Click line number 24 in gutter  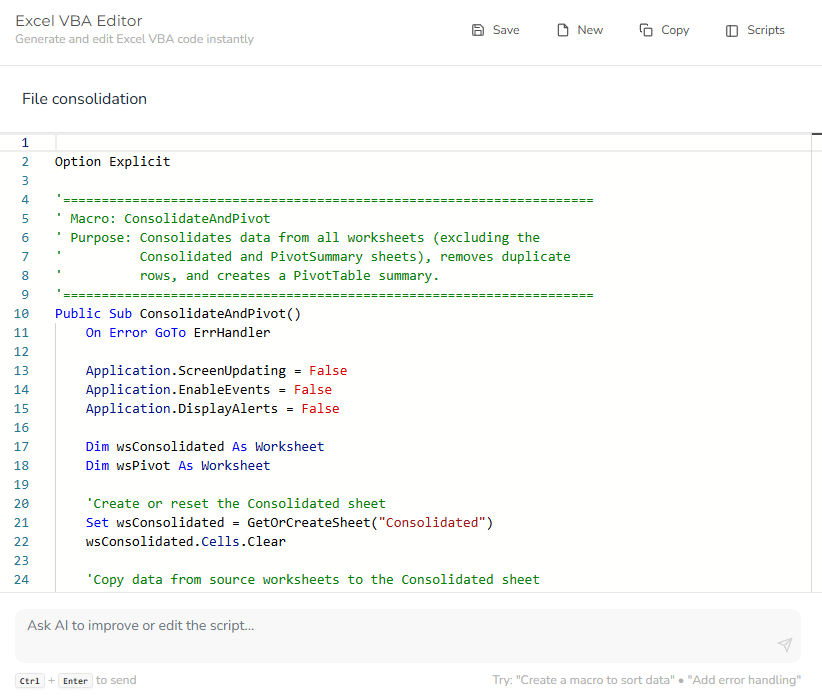(22, 580)
